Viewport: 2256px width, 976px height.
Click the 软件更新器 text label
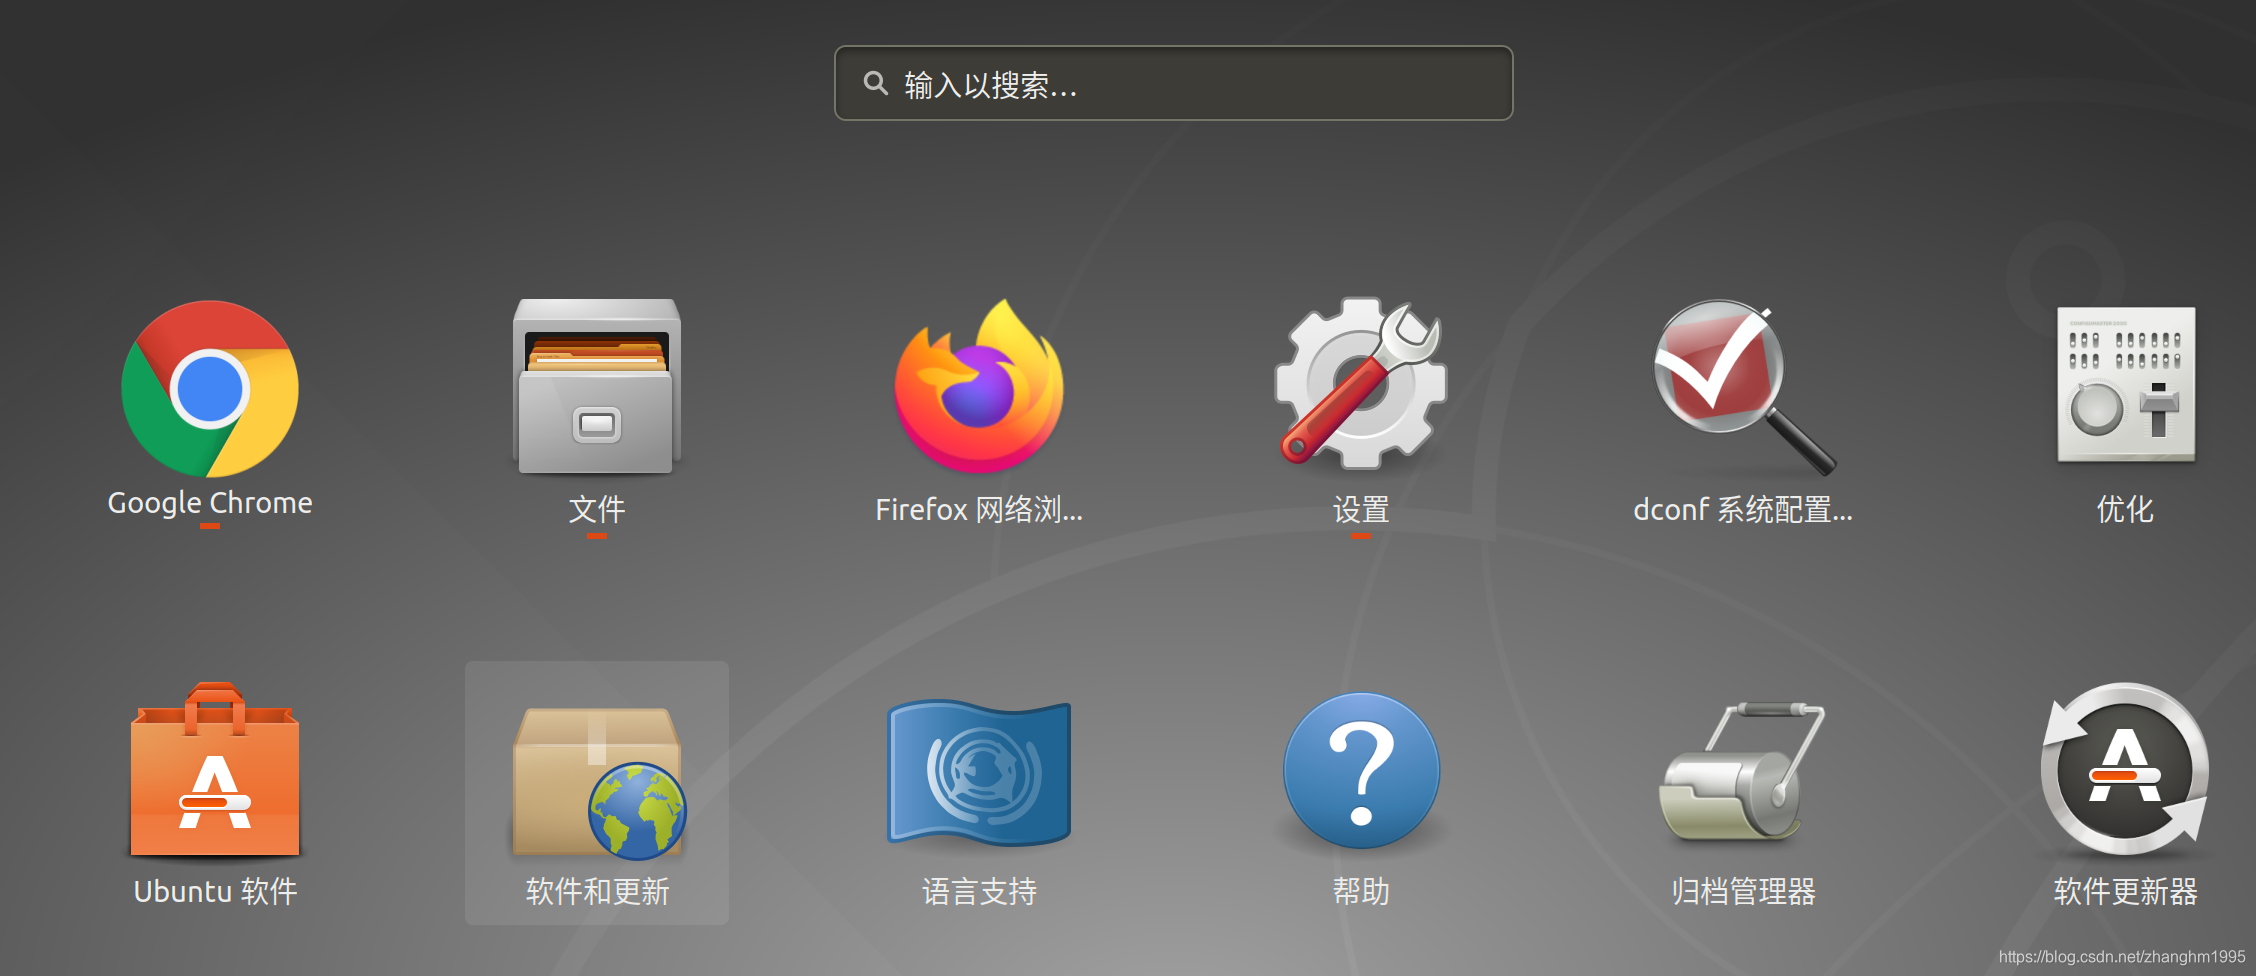pos(2125,891)
